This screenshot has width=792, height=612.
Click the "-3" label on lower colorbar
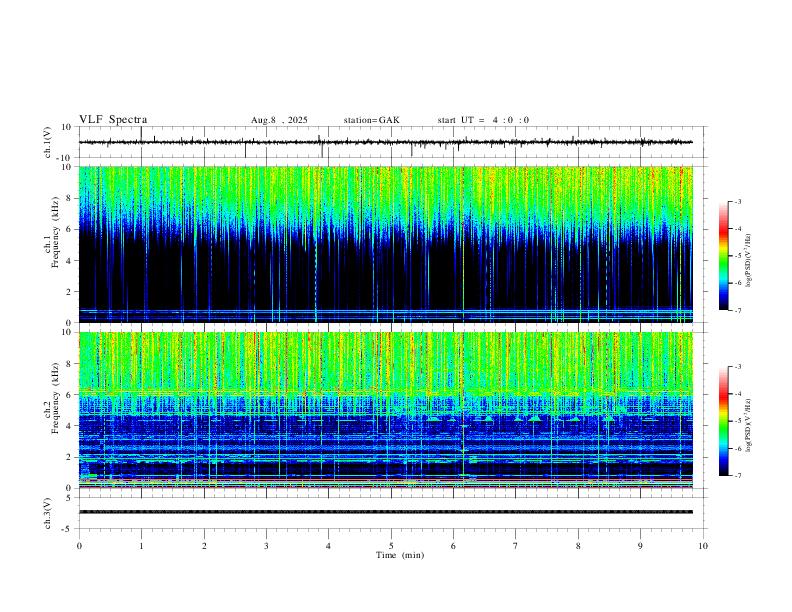pyautogui.click(x=738, y=367)
